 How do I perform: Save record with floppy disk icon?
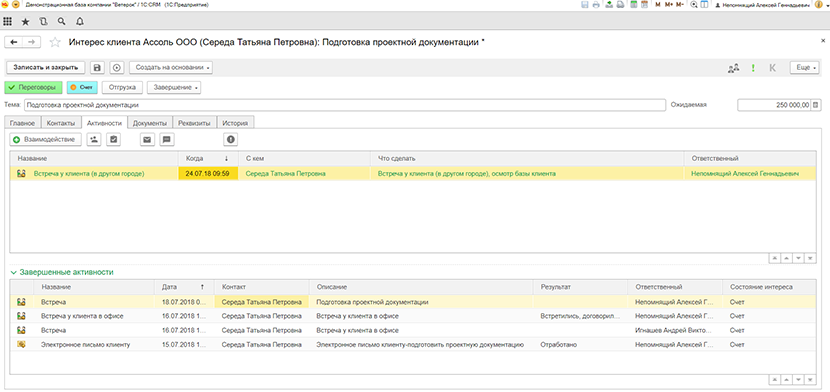97,68
